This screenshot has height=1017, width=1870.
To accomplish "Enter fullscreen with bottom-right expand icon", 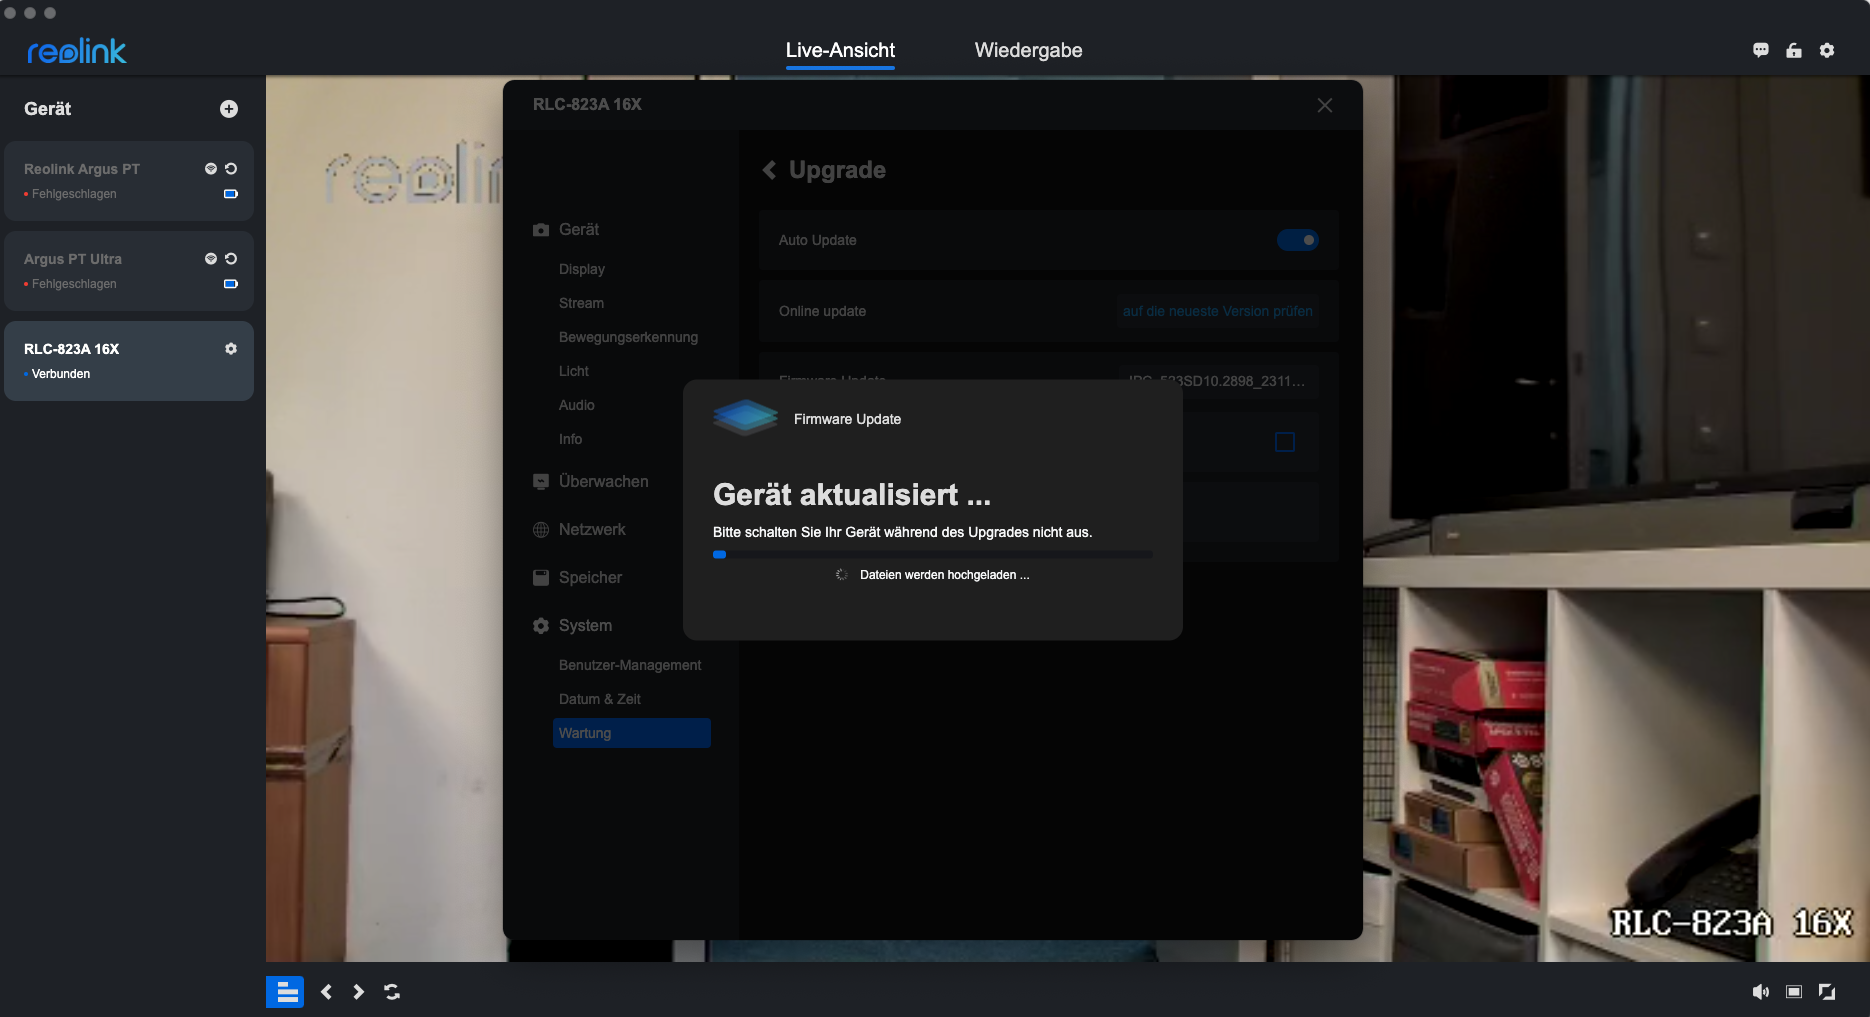I will click(1827, 992).
